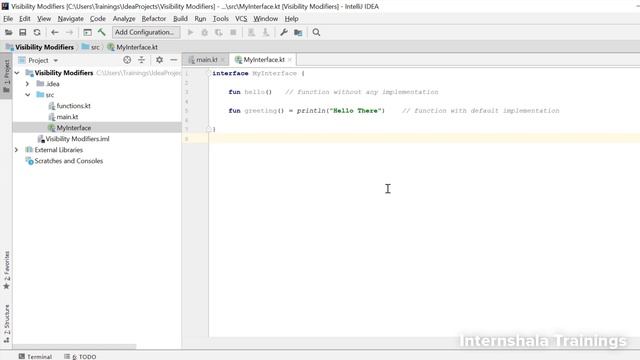The height and width of the screenshot is (360, 640).
Task: Click the Select Run/Debug target window icon
Action: coord(87,32)
